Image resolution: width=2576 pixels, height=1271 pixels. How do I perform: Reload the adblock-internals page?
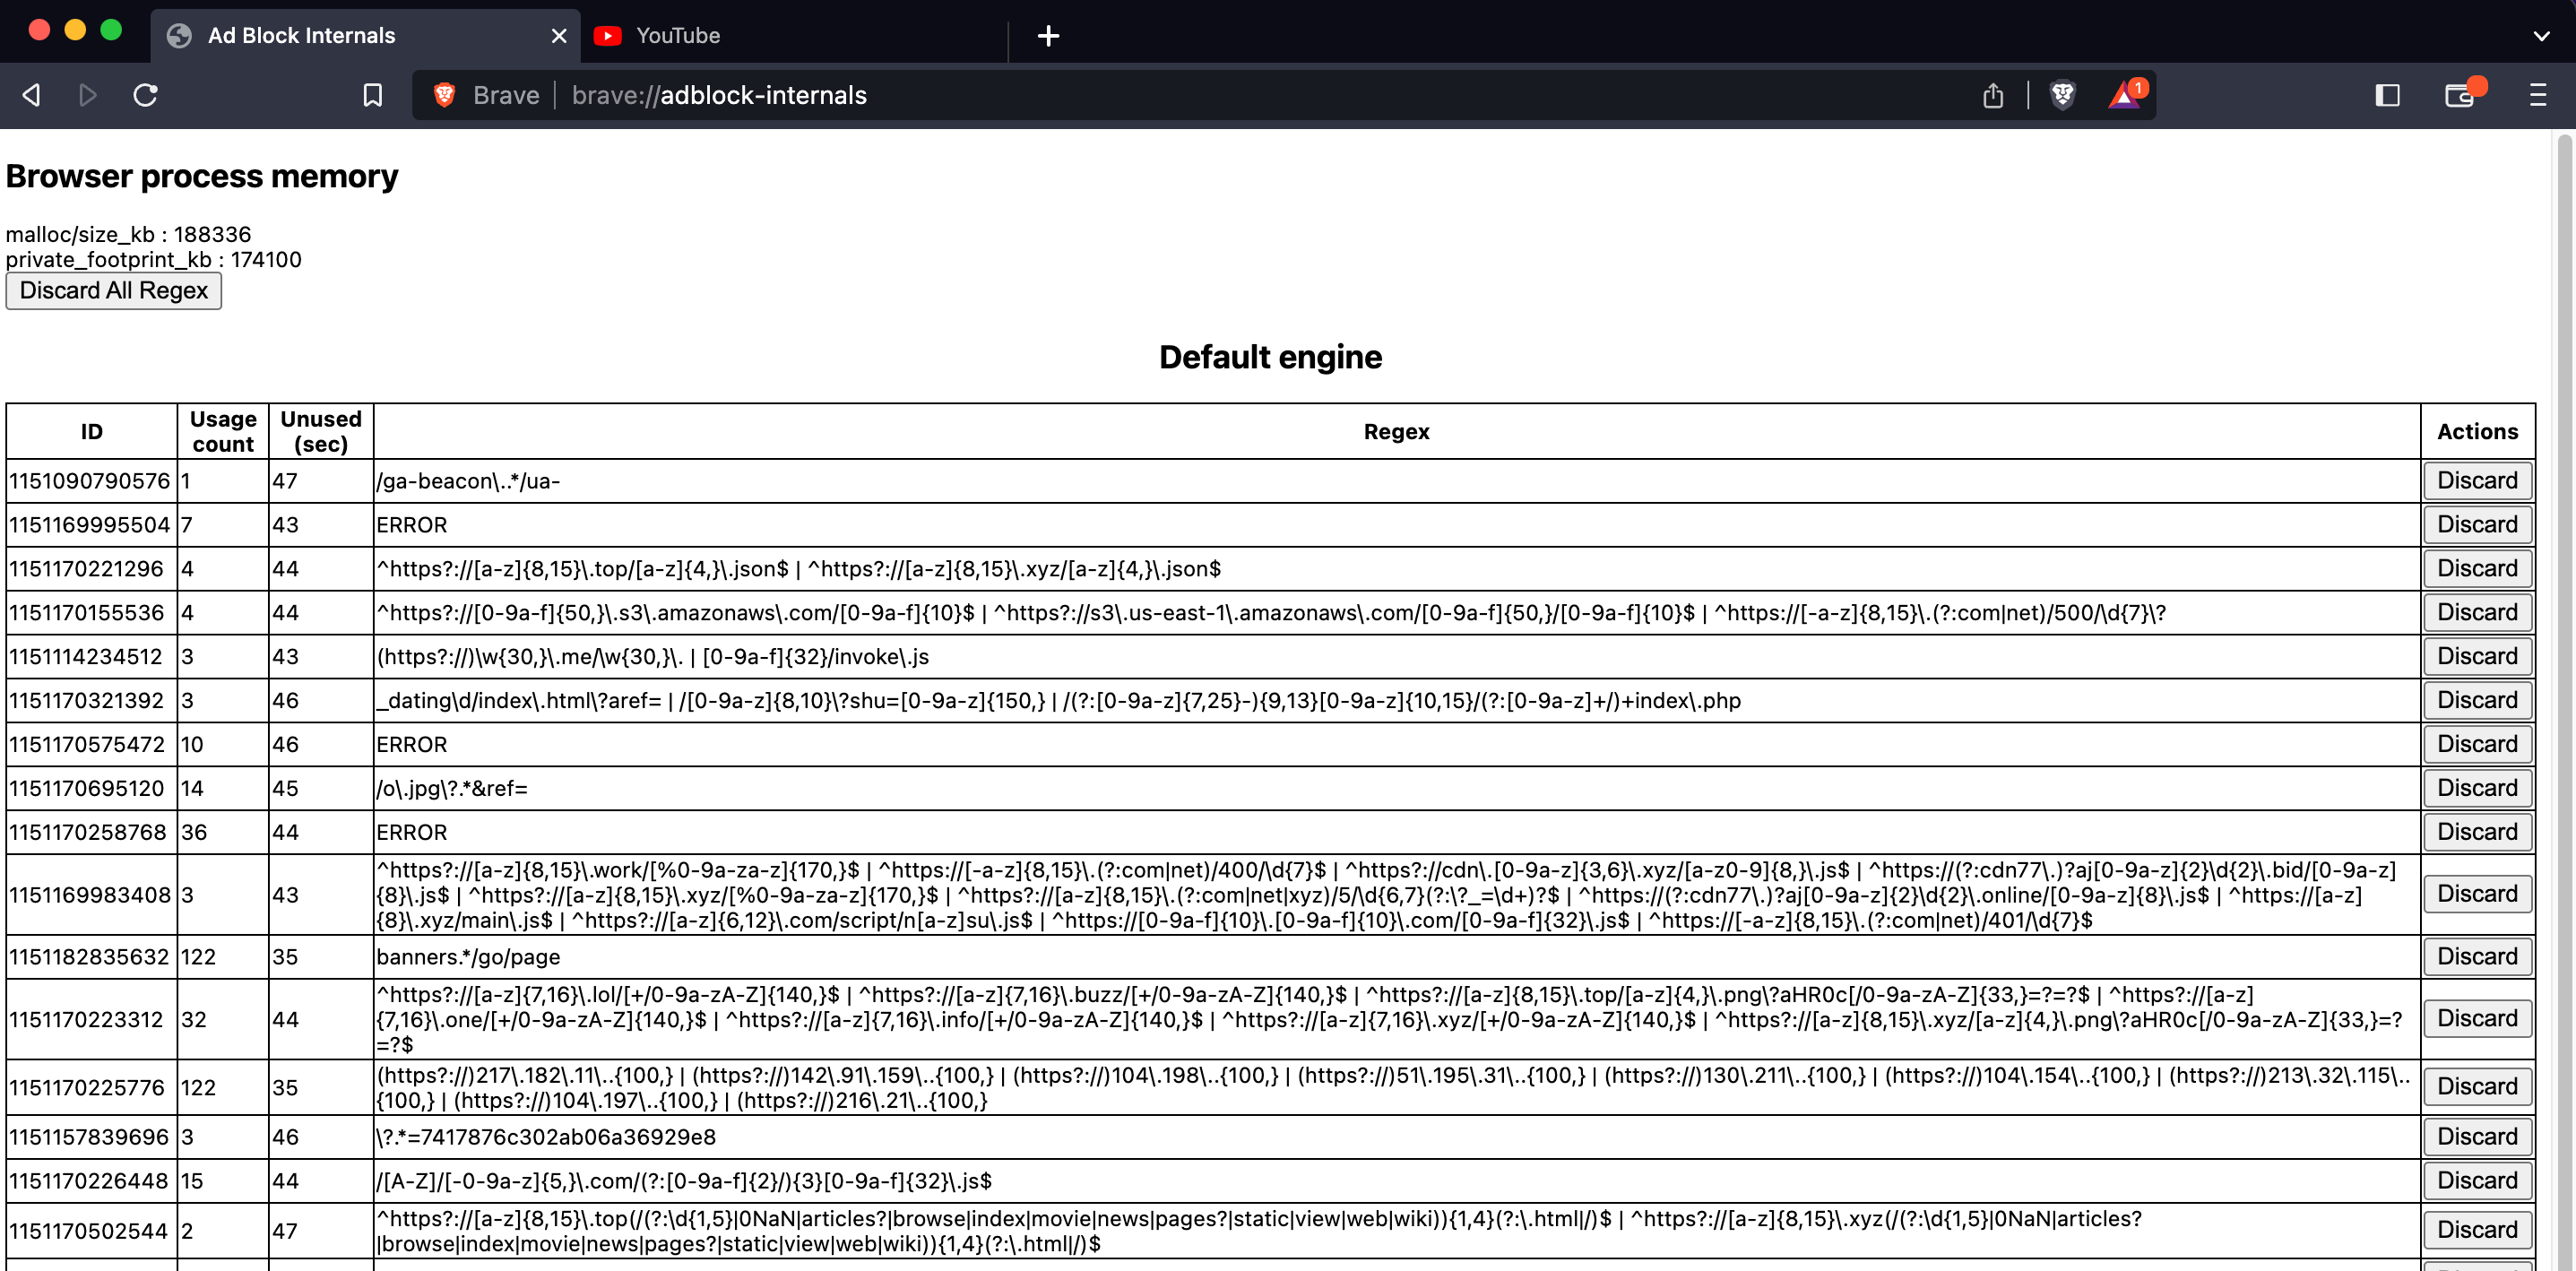145,95
